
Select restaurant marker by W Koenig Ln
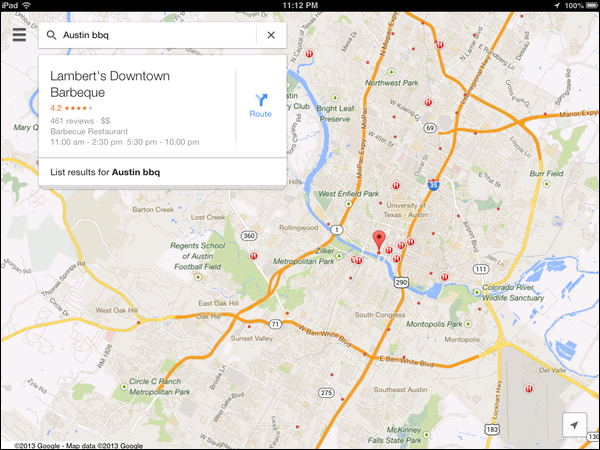pos(428,102)
